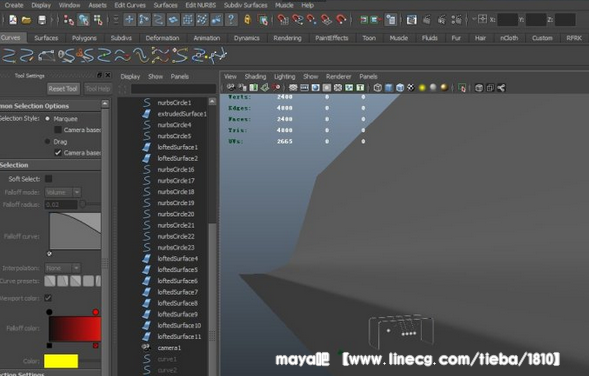Select loftedSurface4 in the outliner
Screen dimensions: 589x376
178,258
